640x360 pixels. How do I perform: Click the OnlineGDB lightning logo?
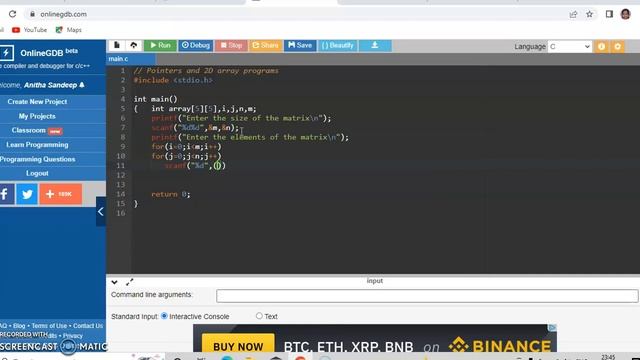pyautogui.click(x=7, y=53)
